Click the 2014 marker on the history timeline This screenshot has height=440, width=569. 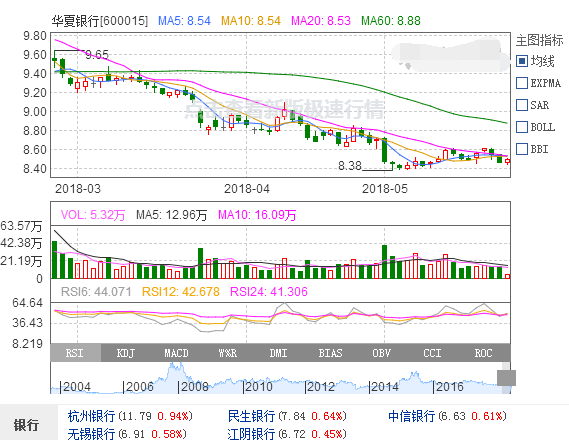pos(384,387)
